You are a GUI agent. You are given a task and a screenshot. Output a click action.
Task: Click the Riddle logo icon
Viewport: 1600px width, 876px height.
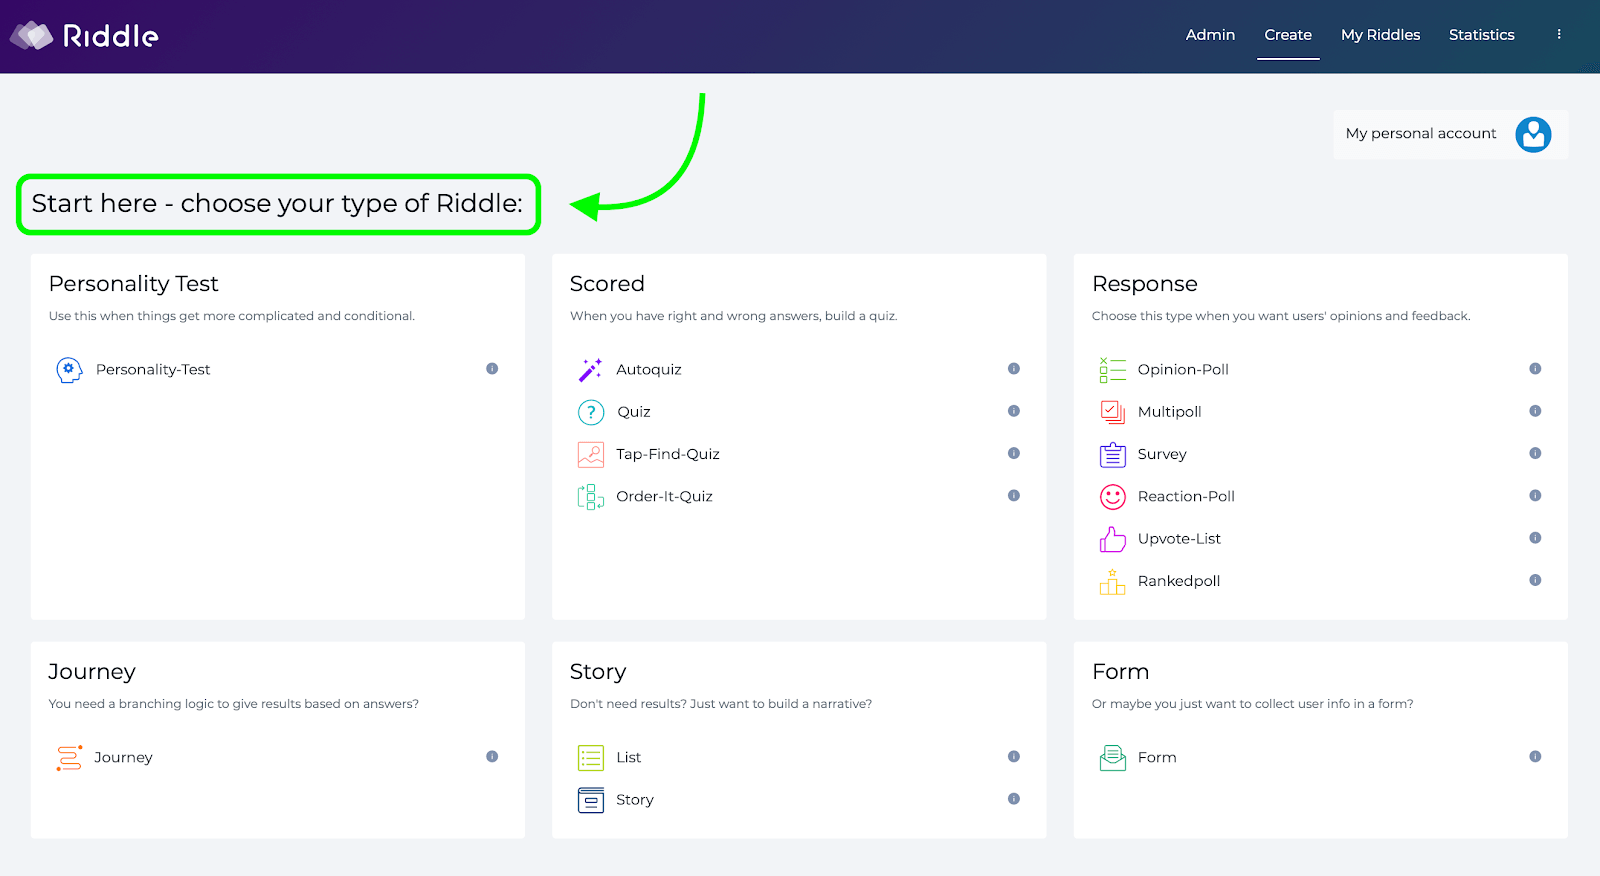click(31, 36)
